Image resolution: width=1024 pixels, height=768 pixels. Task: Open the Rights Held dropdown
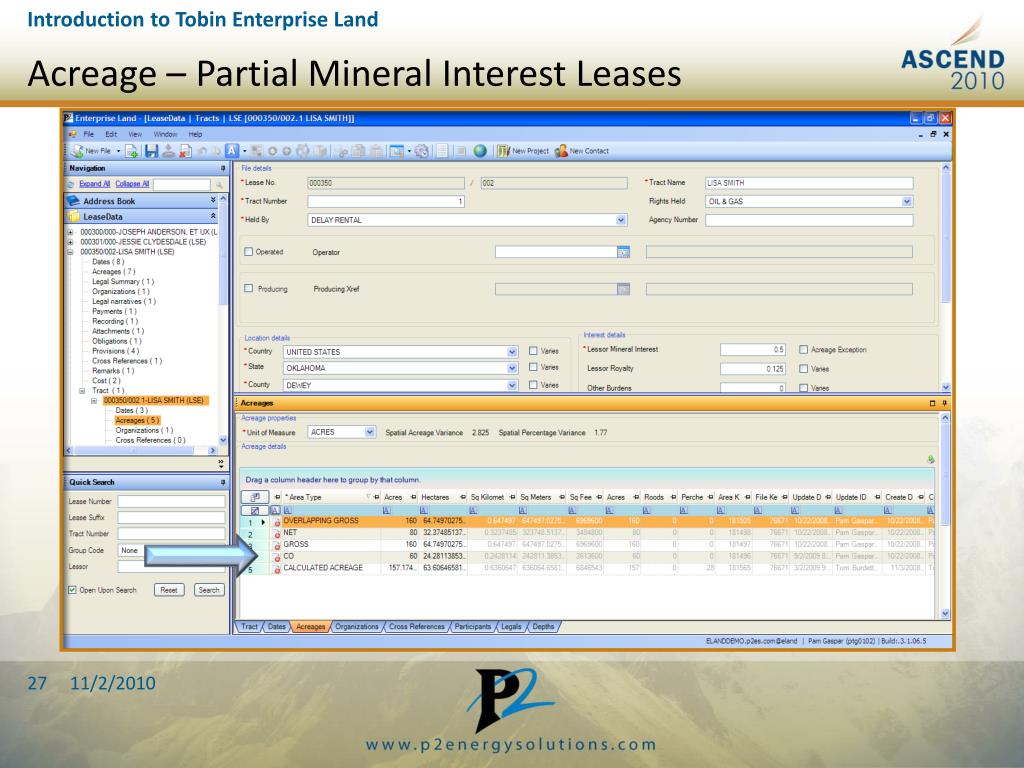point(906,201)
